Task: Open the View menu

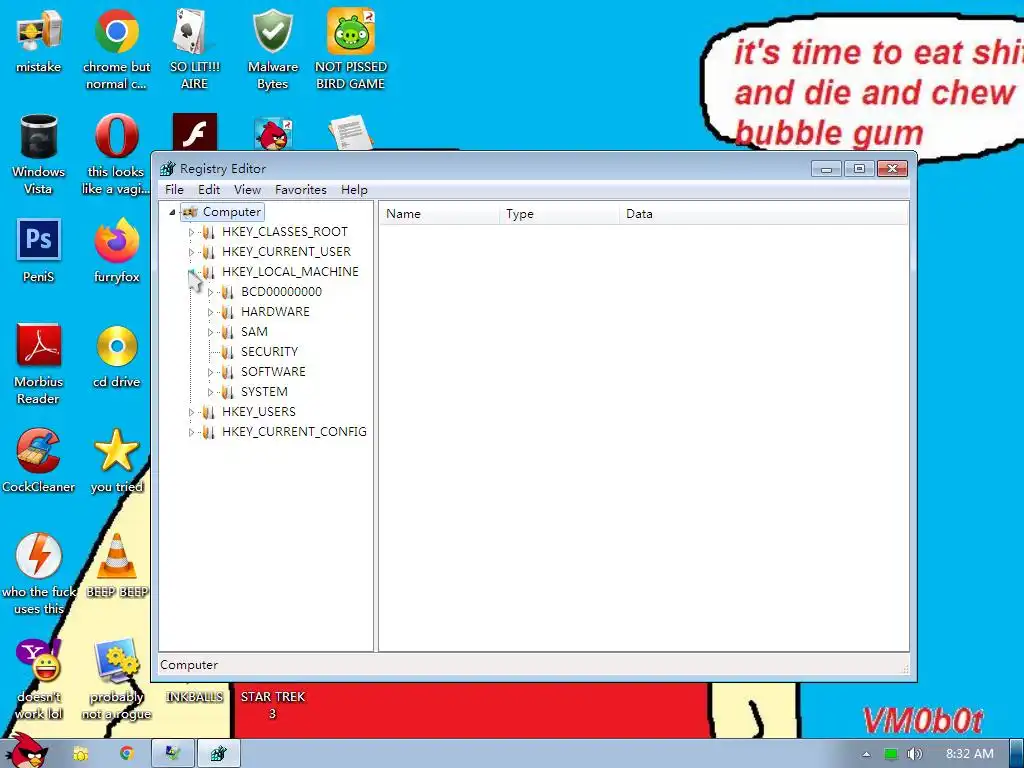Action: 248,189
